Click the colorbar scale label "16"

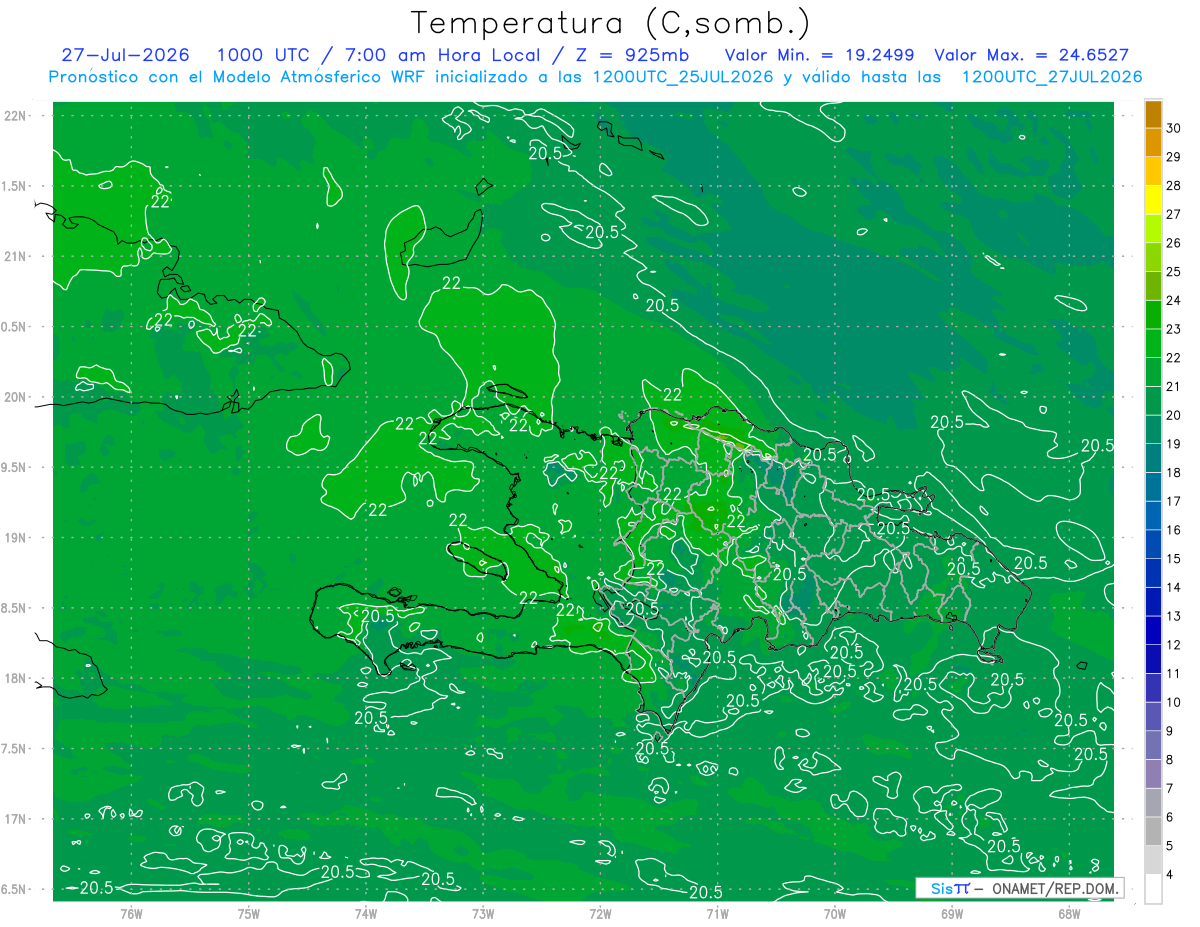pyautogui.click(x=1174, y=530)
